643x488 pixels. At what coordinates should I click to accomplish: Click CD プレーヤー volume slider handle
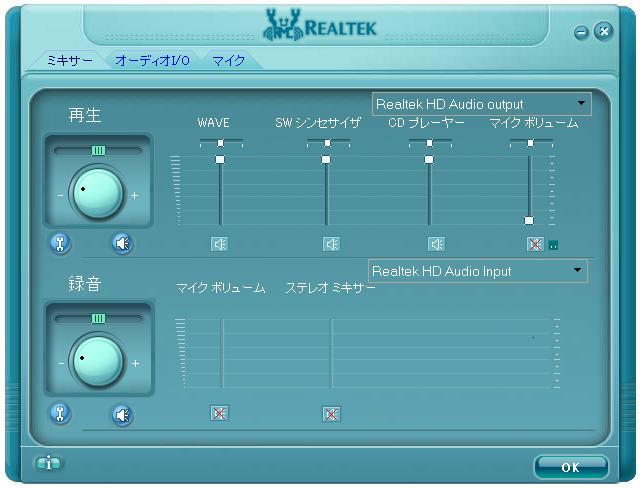pos(429,159)
